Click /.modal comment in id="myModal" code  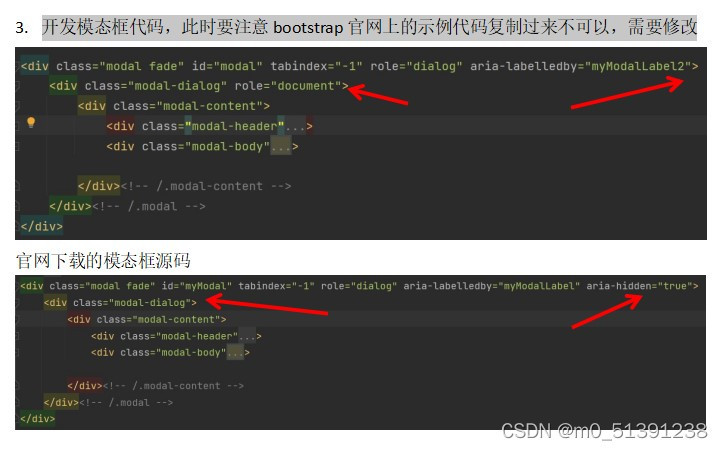[x=126, y=403]
